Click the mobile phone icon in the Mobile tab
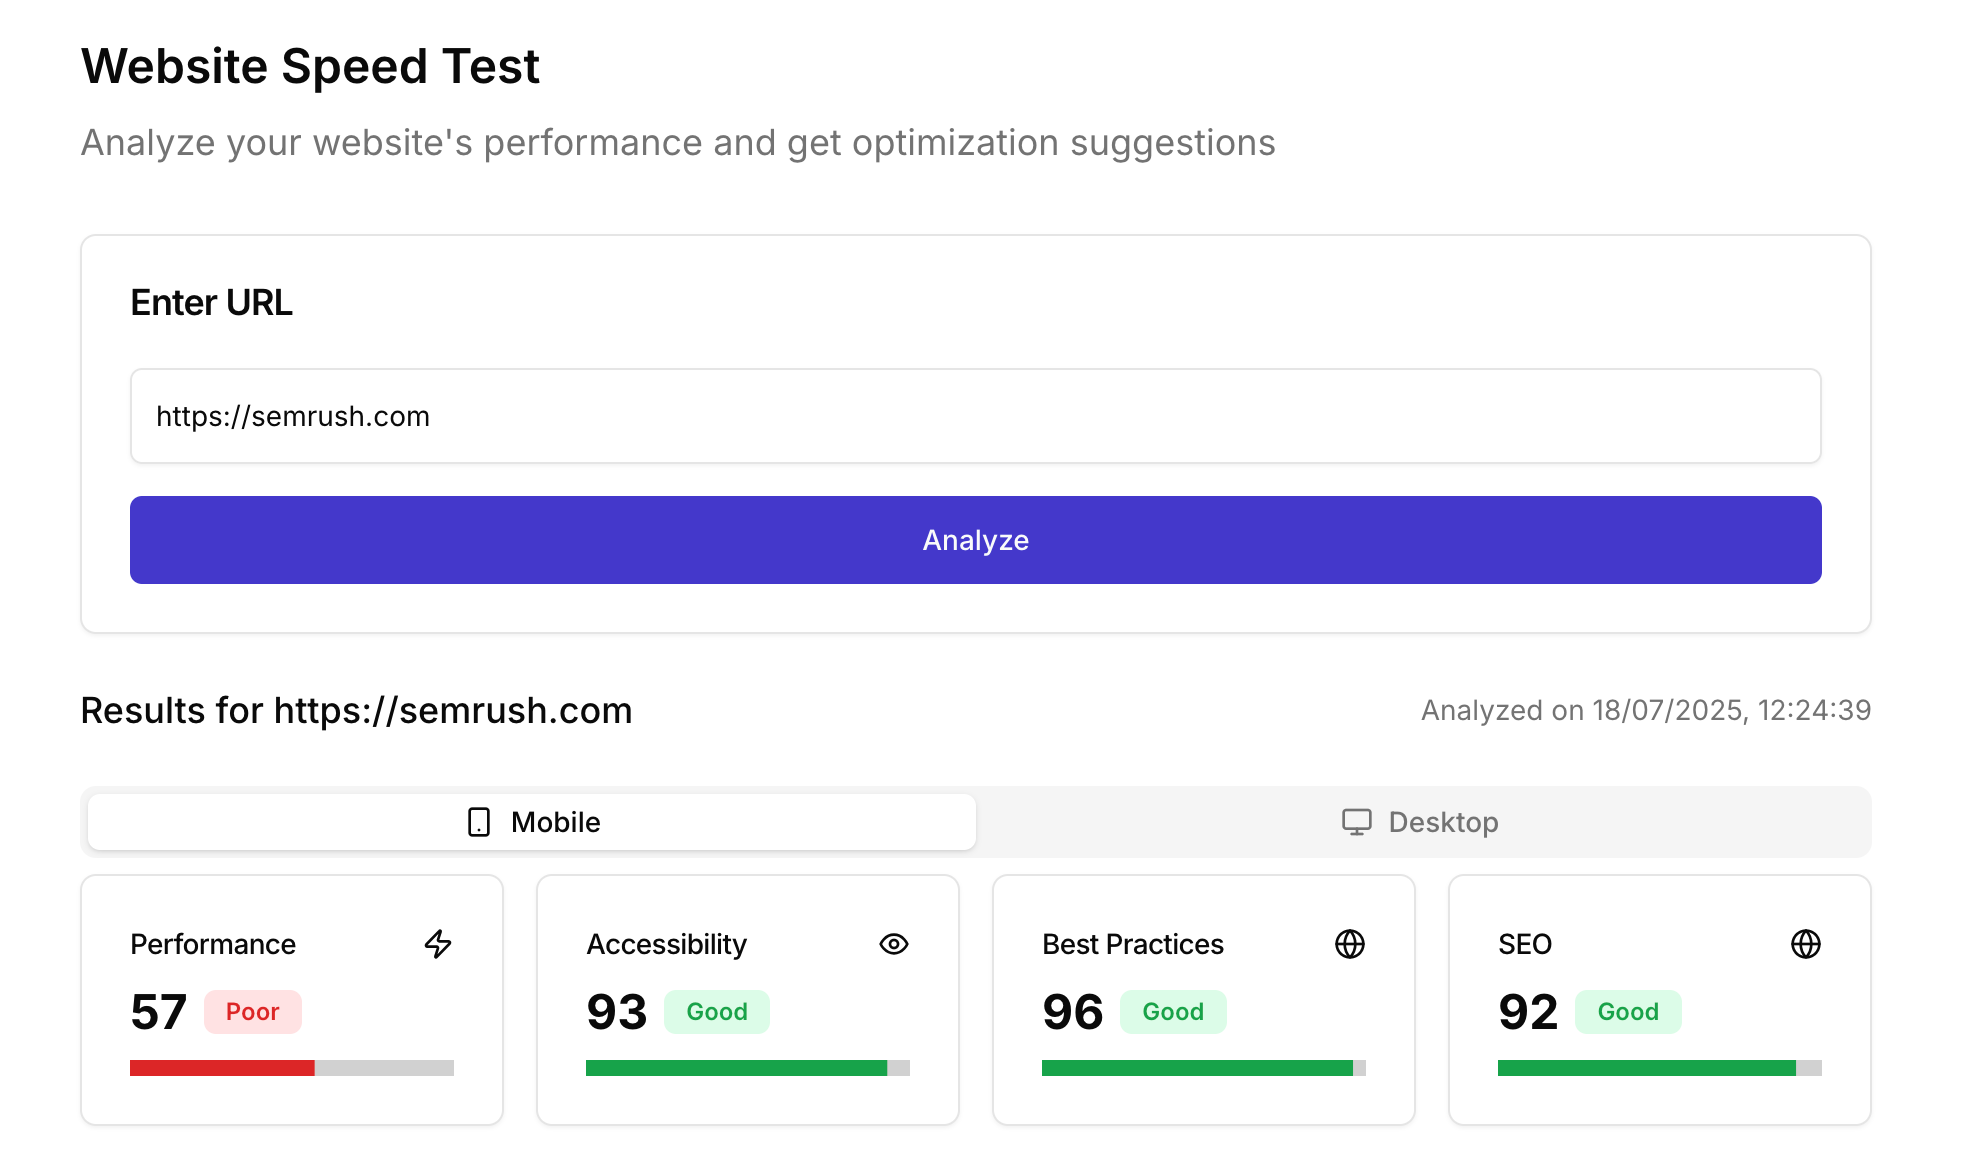Screen dimensions: 1974x1162 pyautogui.click(x=479, y=822)
